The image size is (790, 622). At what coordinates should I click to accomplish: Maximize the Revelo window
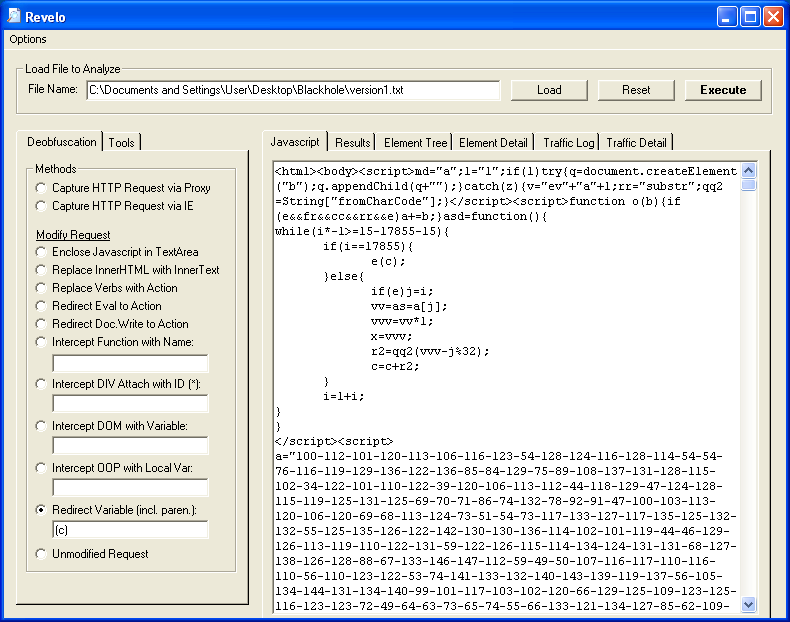pos(750,16)
